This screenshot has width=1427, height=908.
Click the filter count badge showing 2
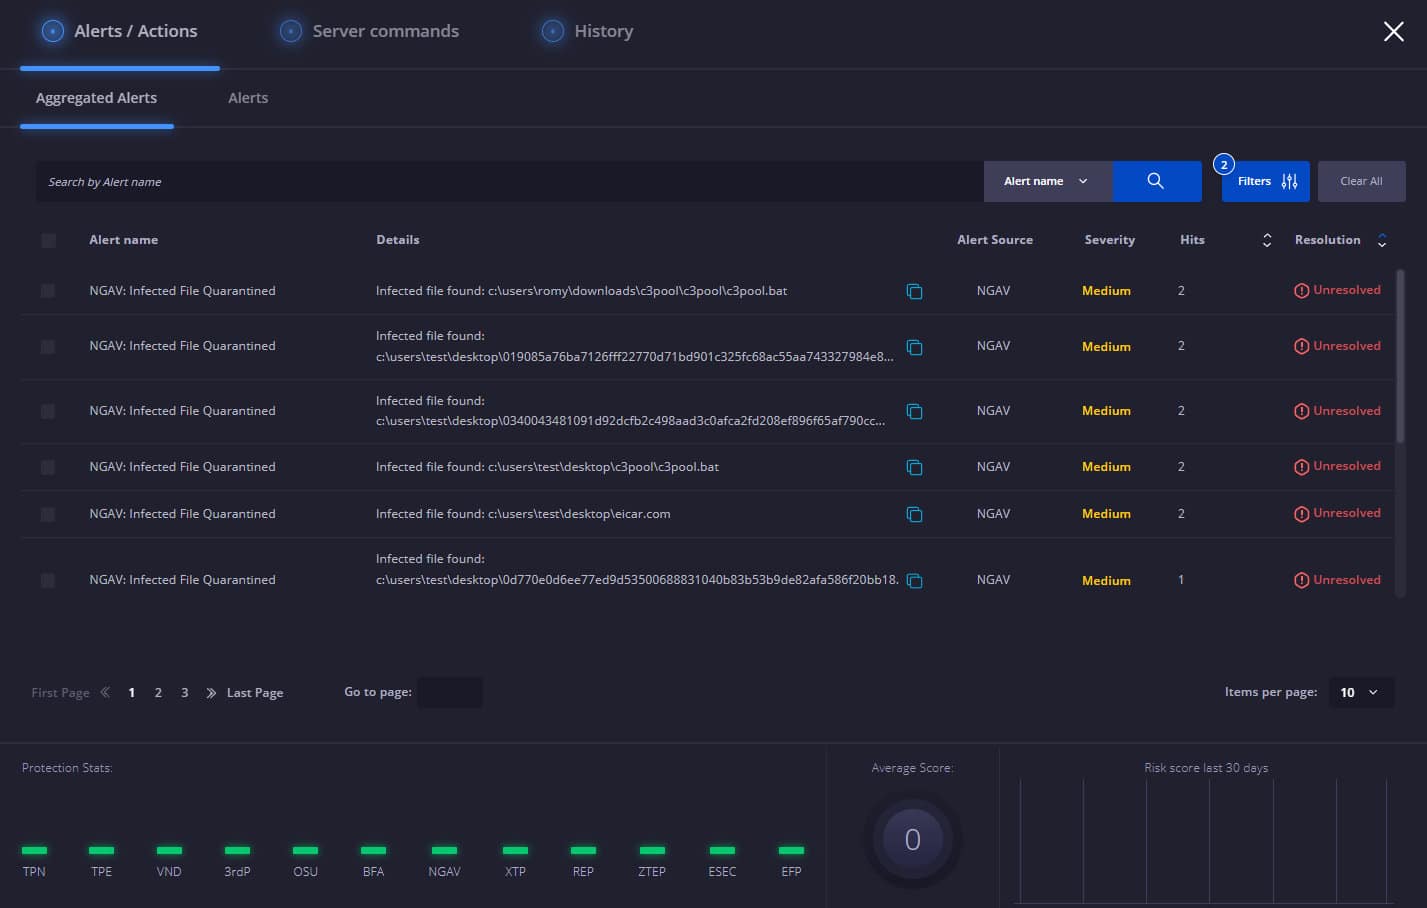[x=1223, y=165]
